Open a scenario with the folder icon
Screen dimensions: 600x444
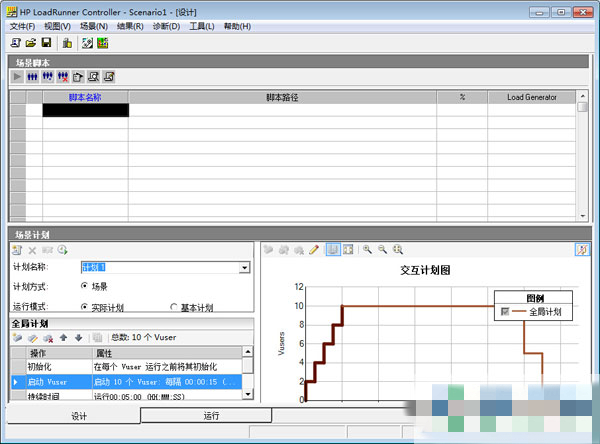[31, 43]
